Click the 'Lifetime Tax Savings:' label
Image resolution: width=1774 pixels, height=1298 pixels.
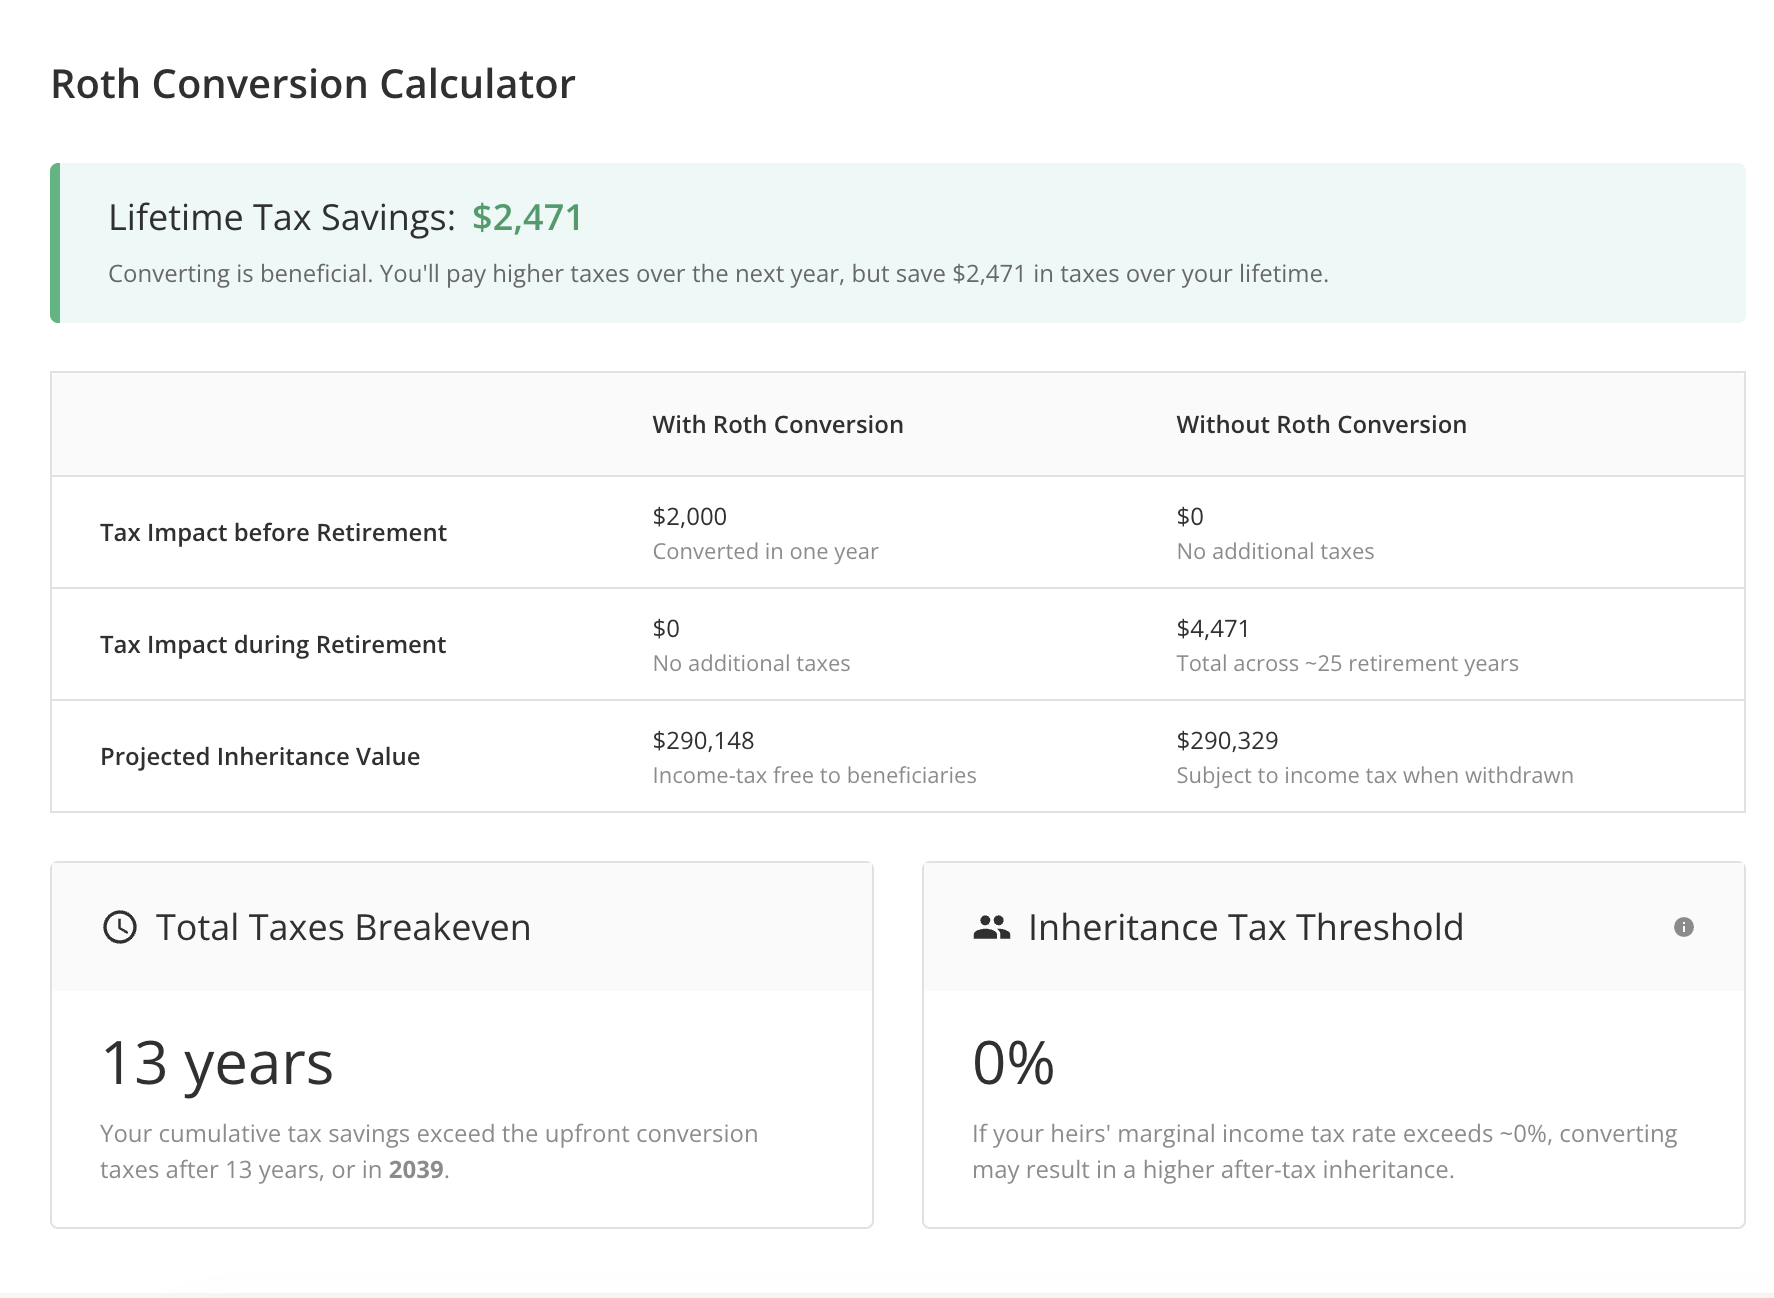(282, 217)
